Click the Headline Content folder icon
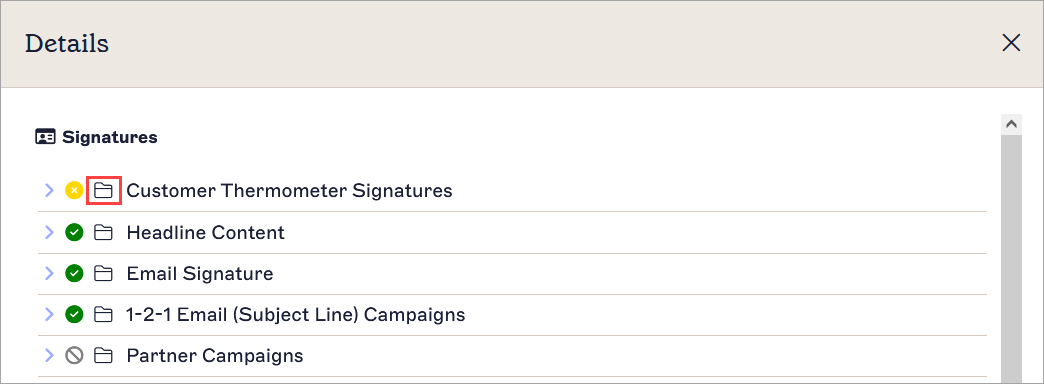This screenshot has width=1044, height=384. click(103, 233)
